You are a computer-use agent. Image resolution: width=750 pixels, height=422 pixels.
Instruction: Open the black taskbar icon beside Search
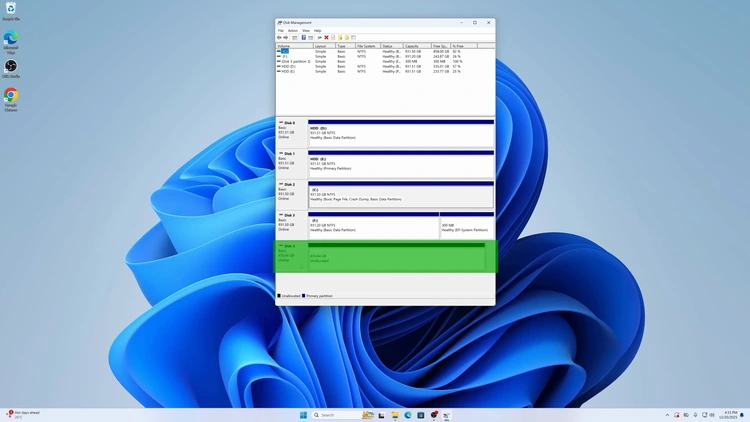381,415
